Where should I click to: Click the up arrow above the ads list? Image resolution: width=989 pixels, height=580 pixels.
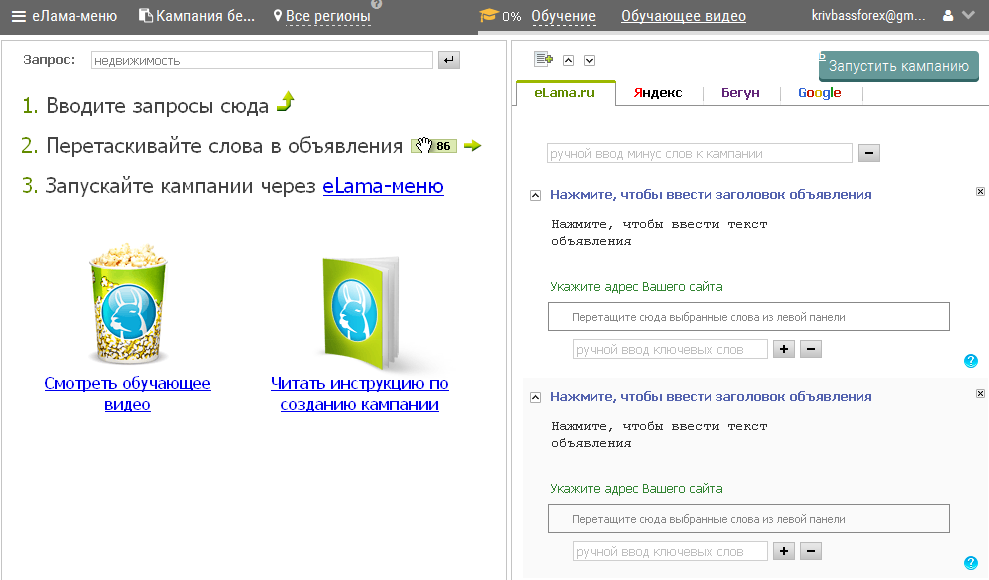coord(568,60)
